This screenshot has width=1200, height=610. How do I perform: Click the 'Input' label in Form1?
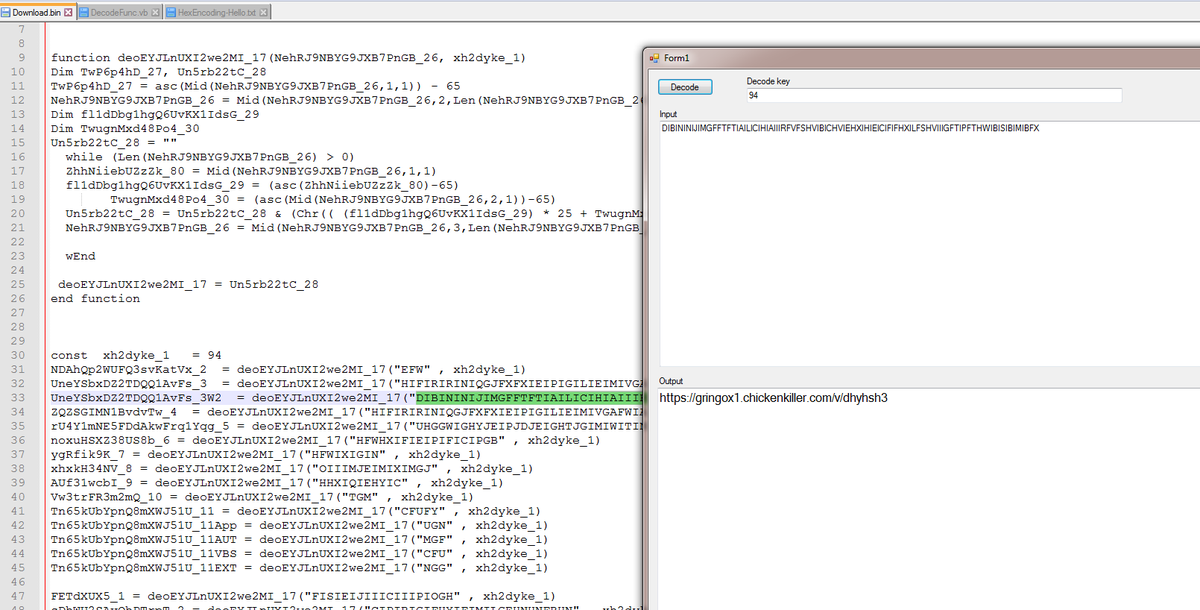[668, 115]
